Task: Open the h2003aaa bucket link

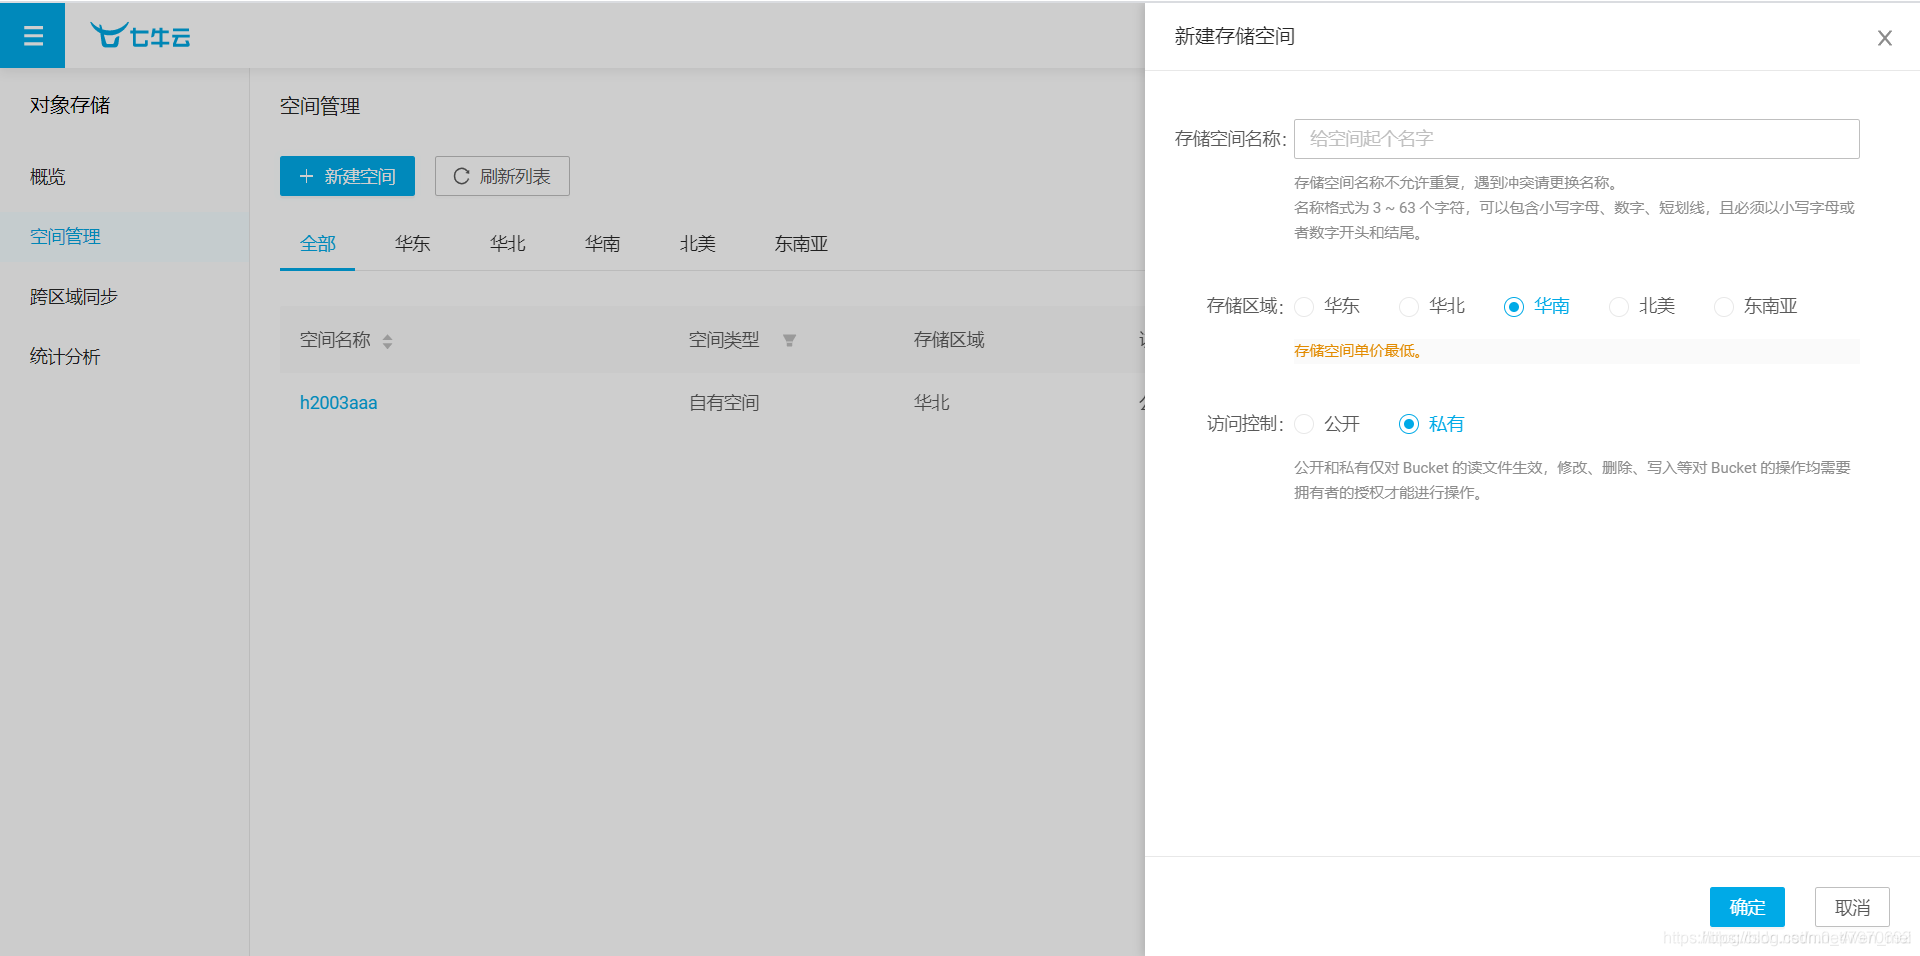Action: click(x=338, y=403)
